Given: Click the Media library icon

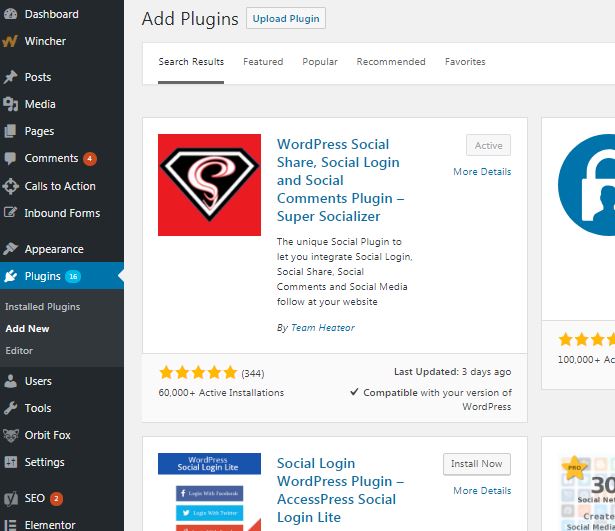Looking at the screenshot, I should tap(11, 104).
